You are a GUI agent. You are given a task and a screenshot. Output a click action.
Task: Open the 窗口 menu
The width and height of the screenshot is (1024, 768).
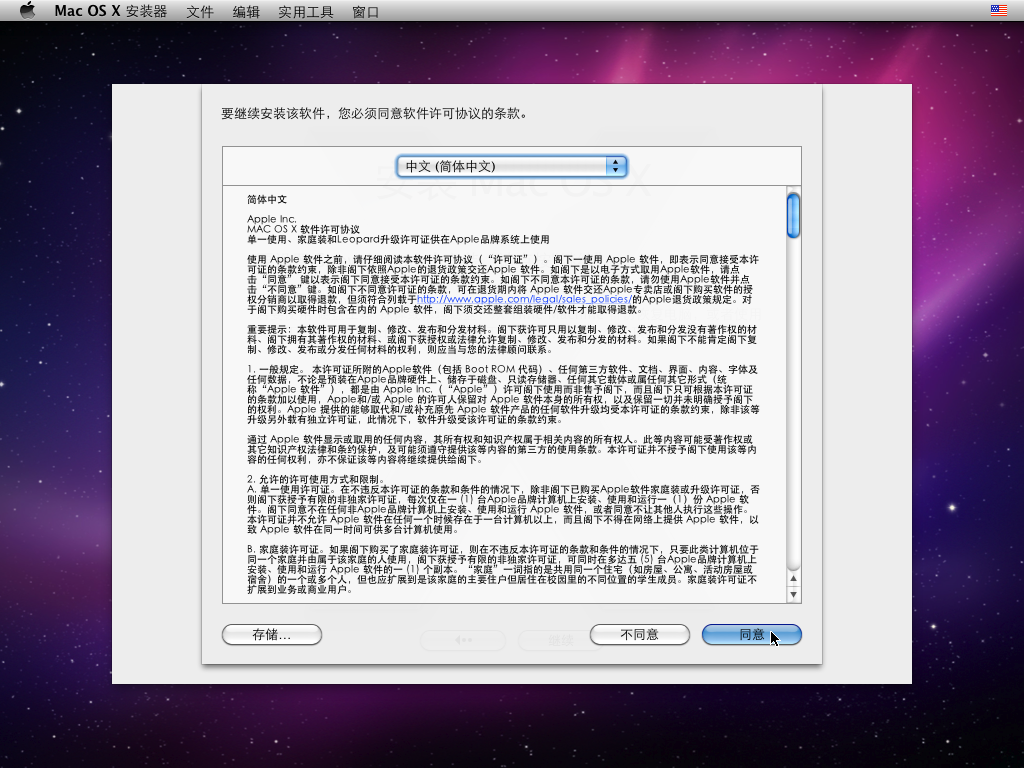(x=366, y=11)
